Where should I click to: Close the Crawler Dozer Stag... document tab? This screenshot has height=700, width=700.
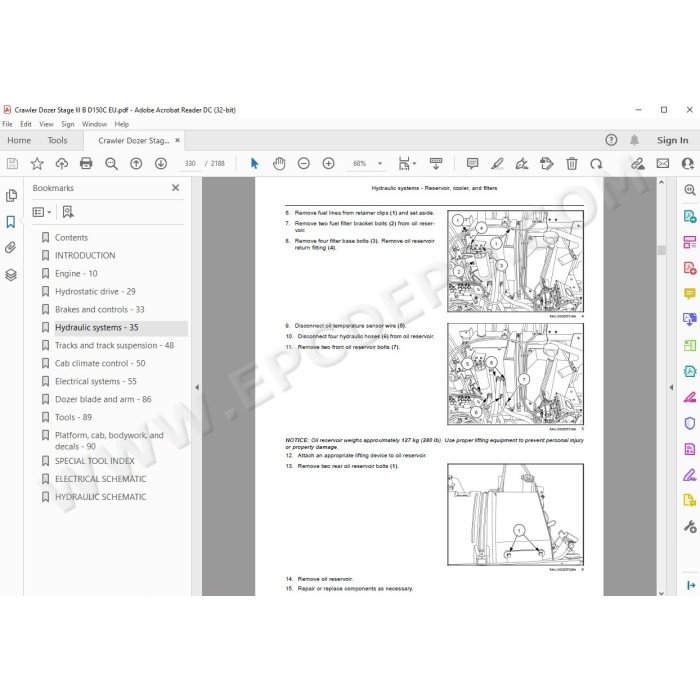pos(177,140)
